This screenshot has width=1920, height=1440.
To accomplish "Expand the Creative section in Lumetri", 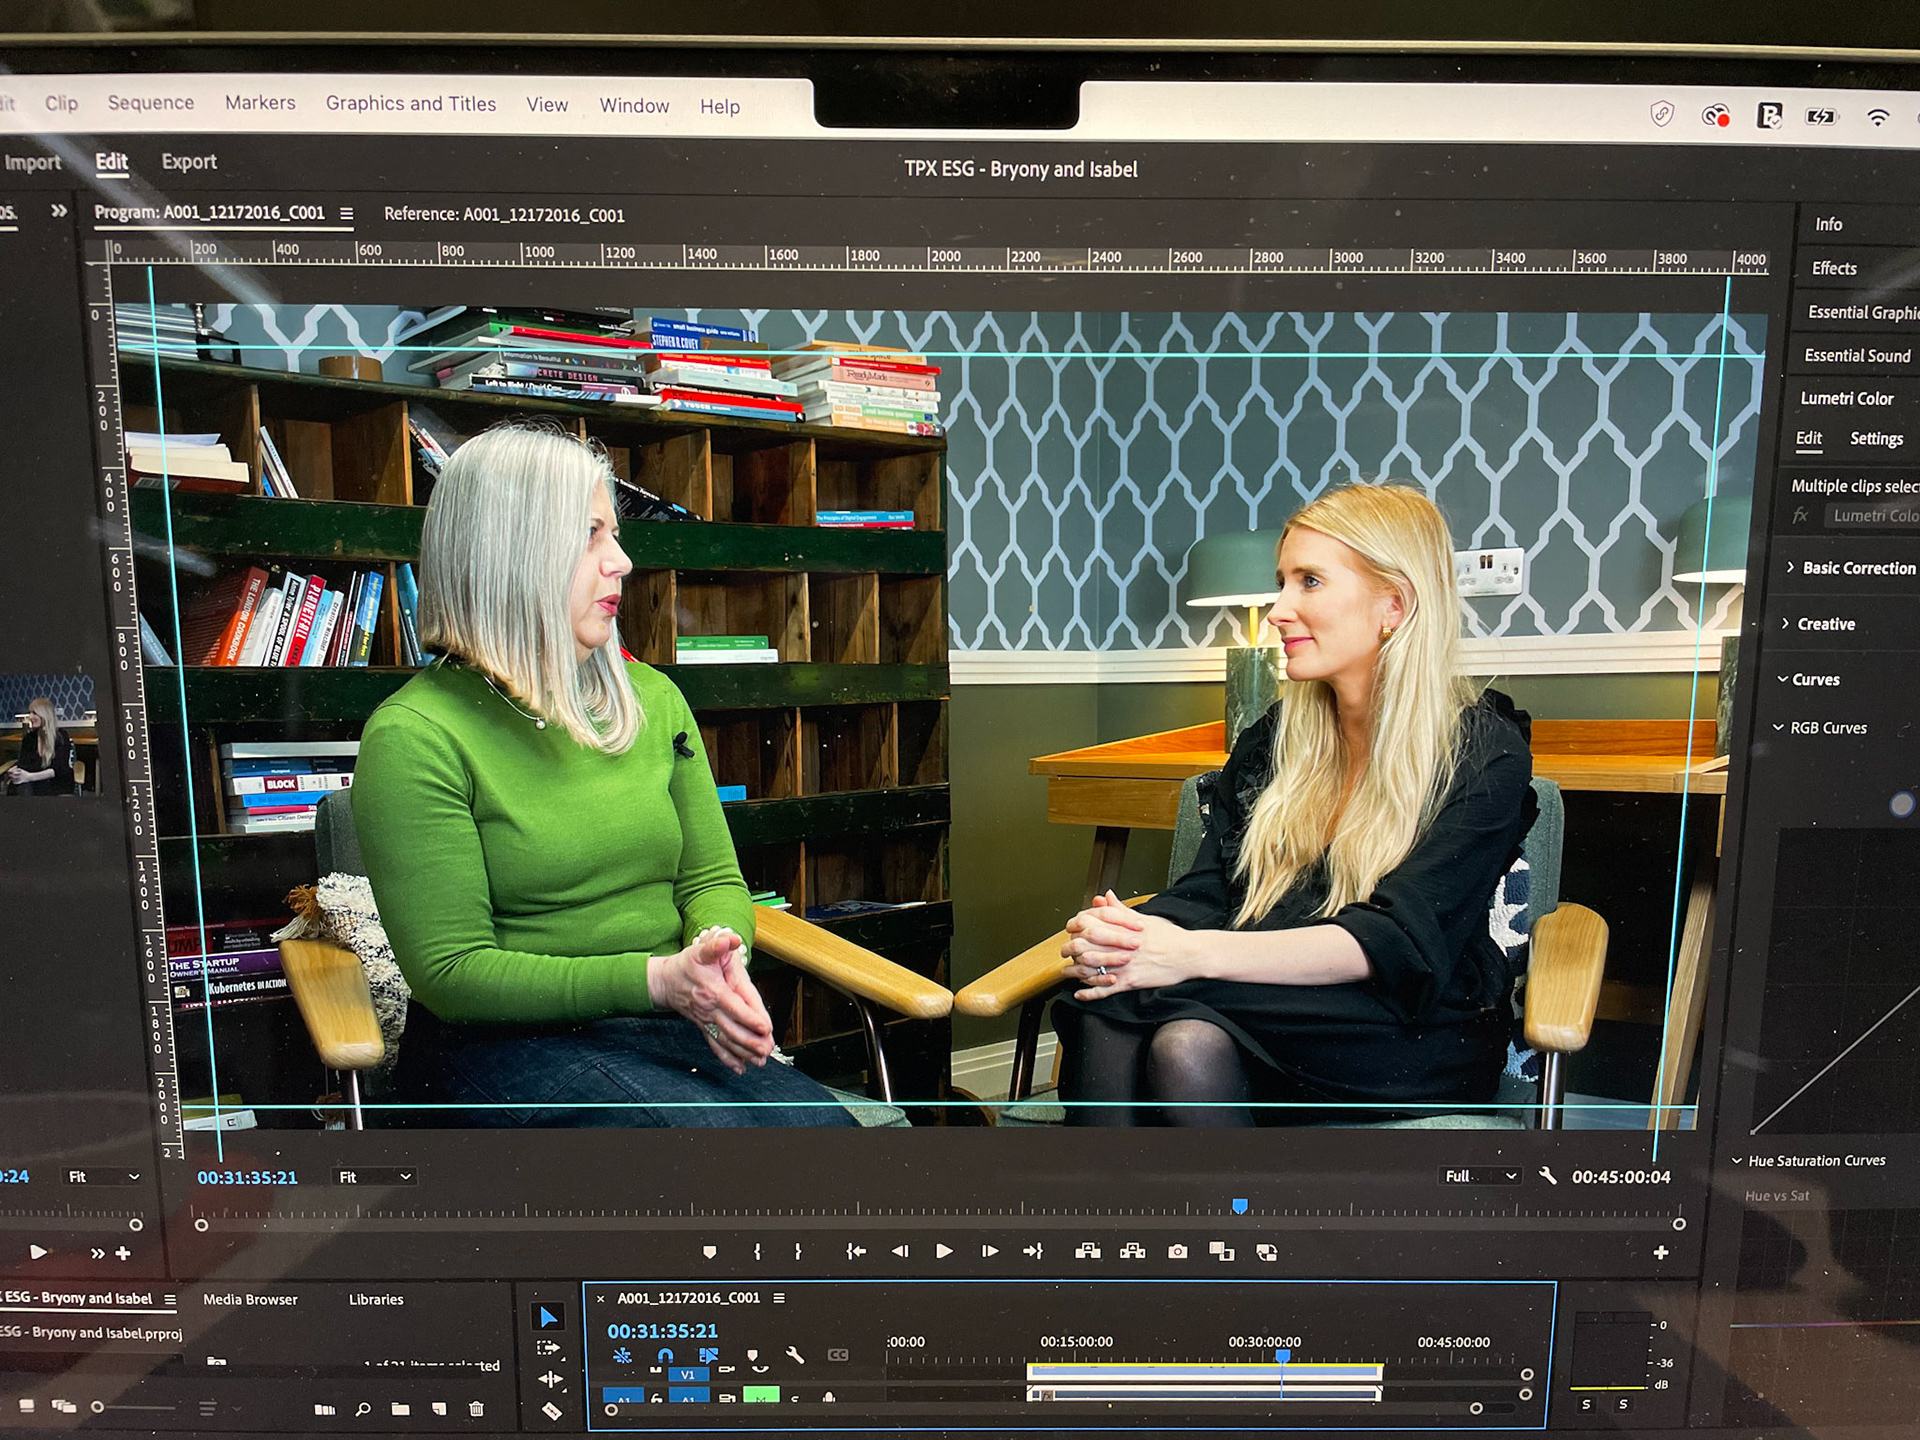I will point(1825,624).
